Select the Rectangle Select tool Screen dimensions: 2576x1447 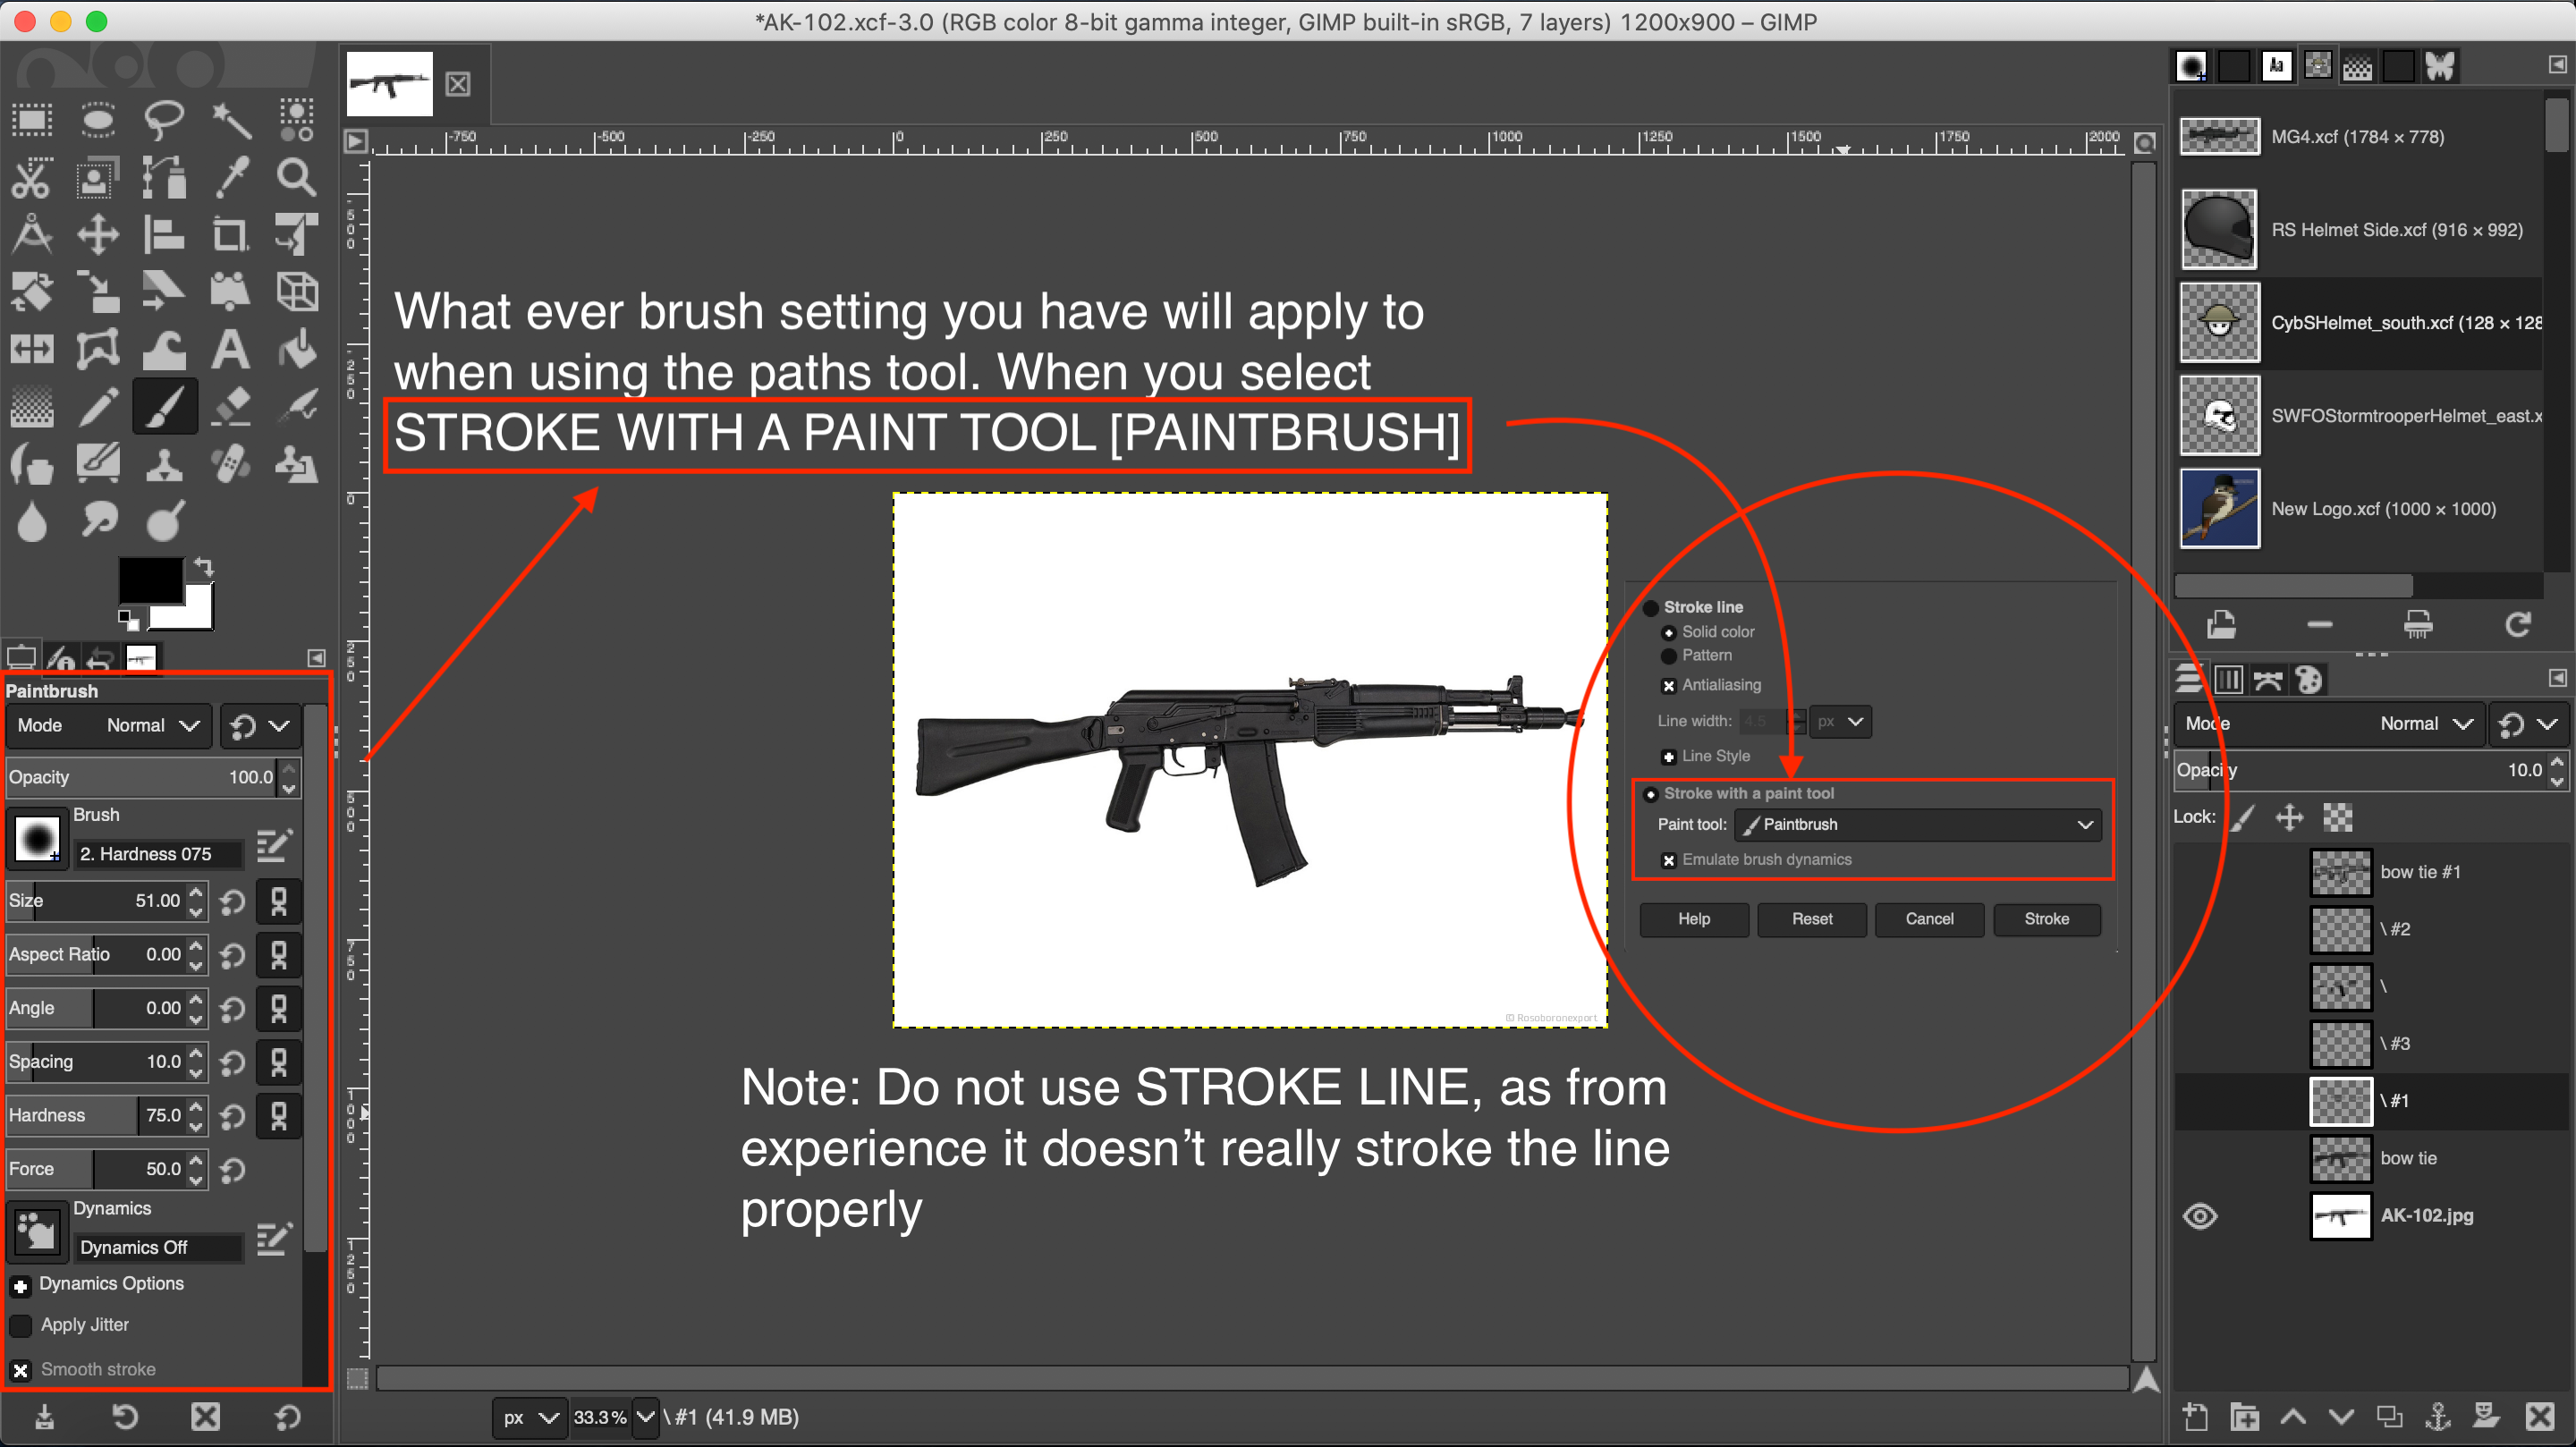click(x=32, y=120)
